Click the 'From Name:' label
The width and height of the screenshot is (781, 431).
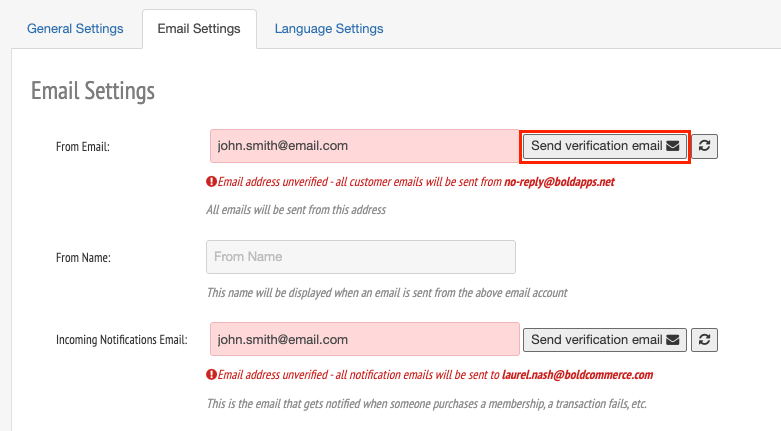83,258
